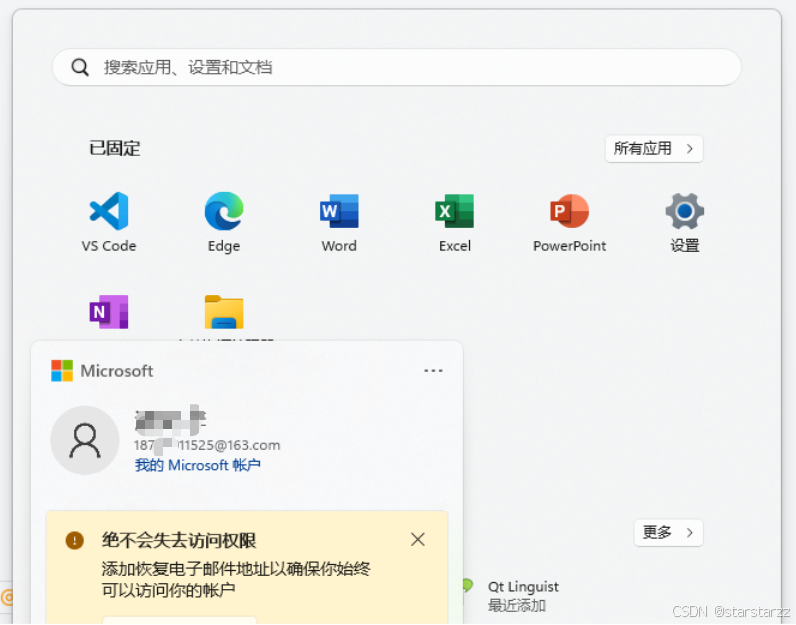The width and height of the screenshot is (796, 625).
Task: Open the File Explorer folder icon
Action: (224, 312)
